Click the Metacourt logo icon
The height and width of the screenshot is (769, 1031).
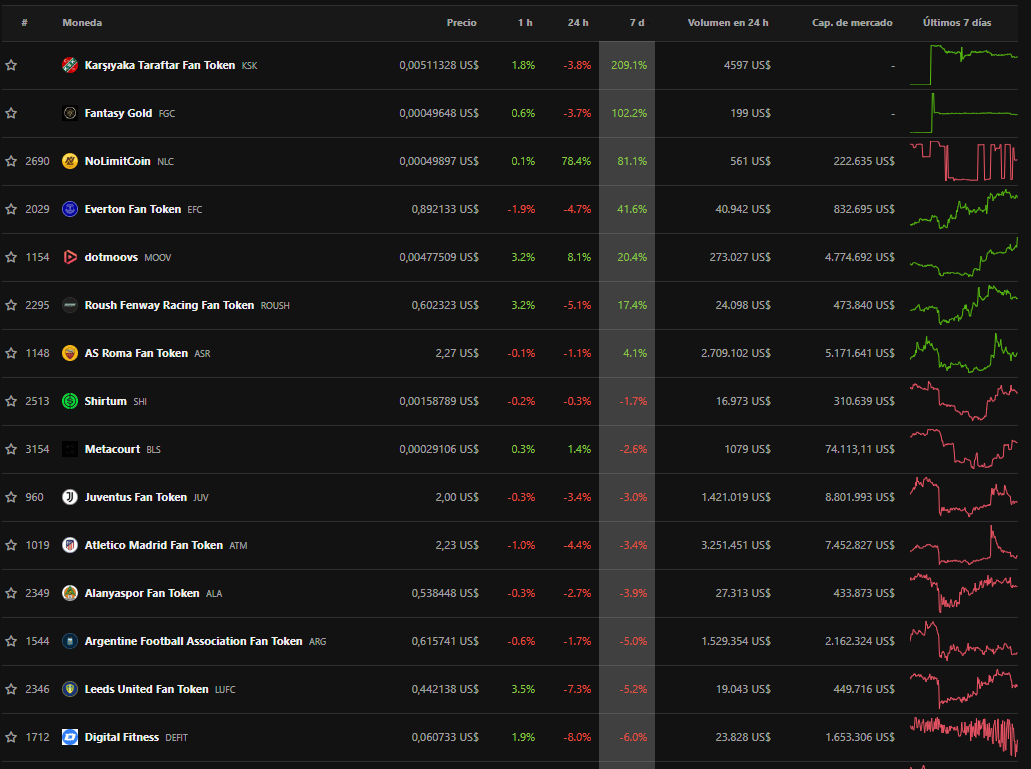(x=70, y=449)
